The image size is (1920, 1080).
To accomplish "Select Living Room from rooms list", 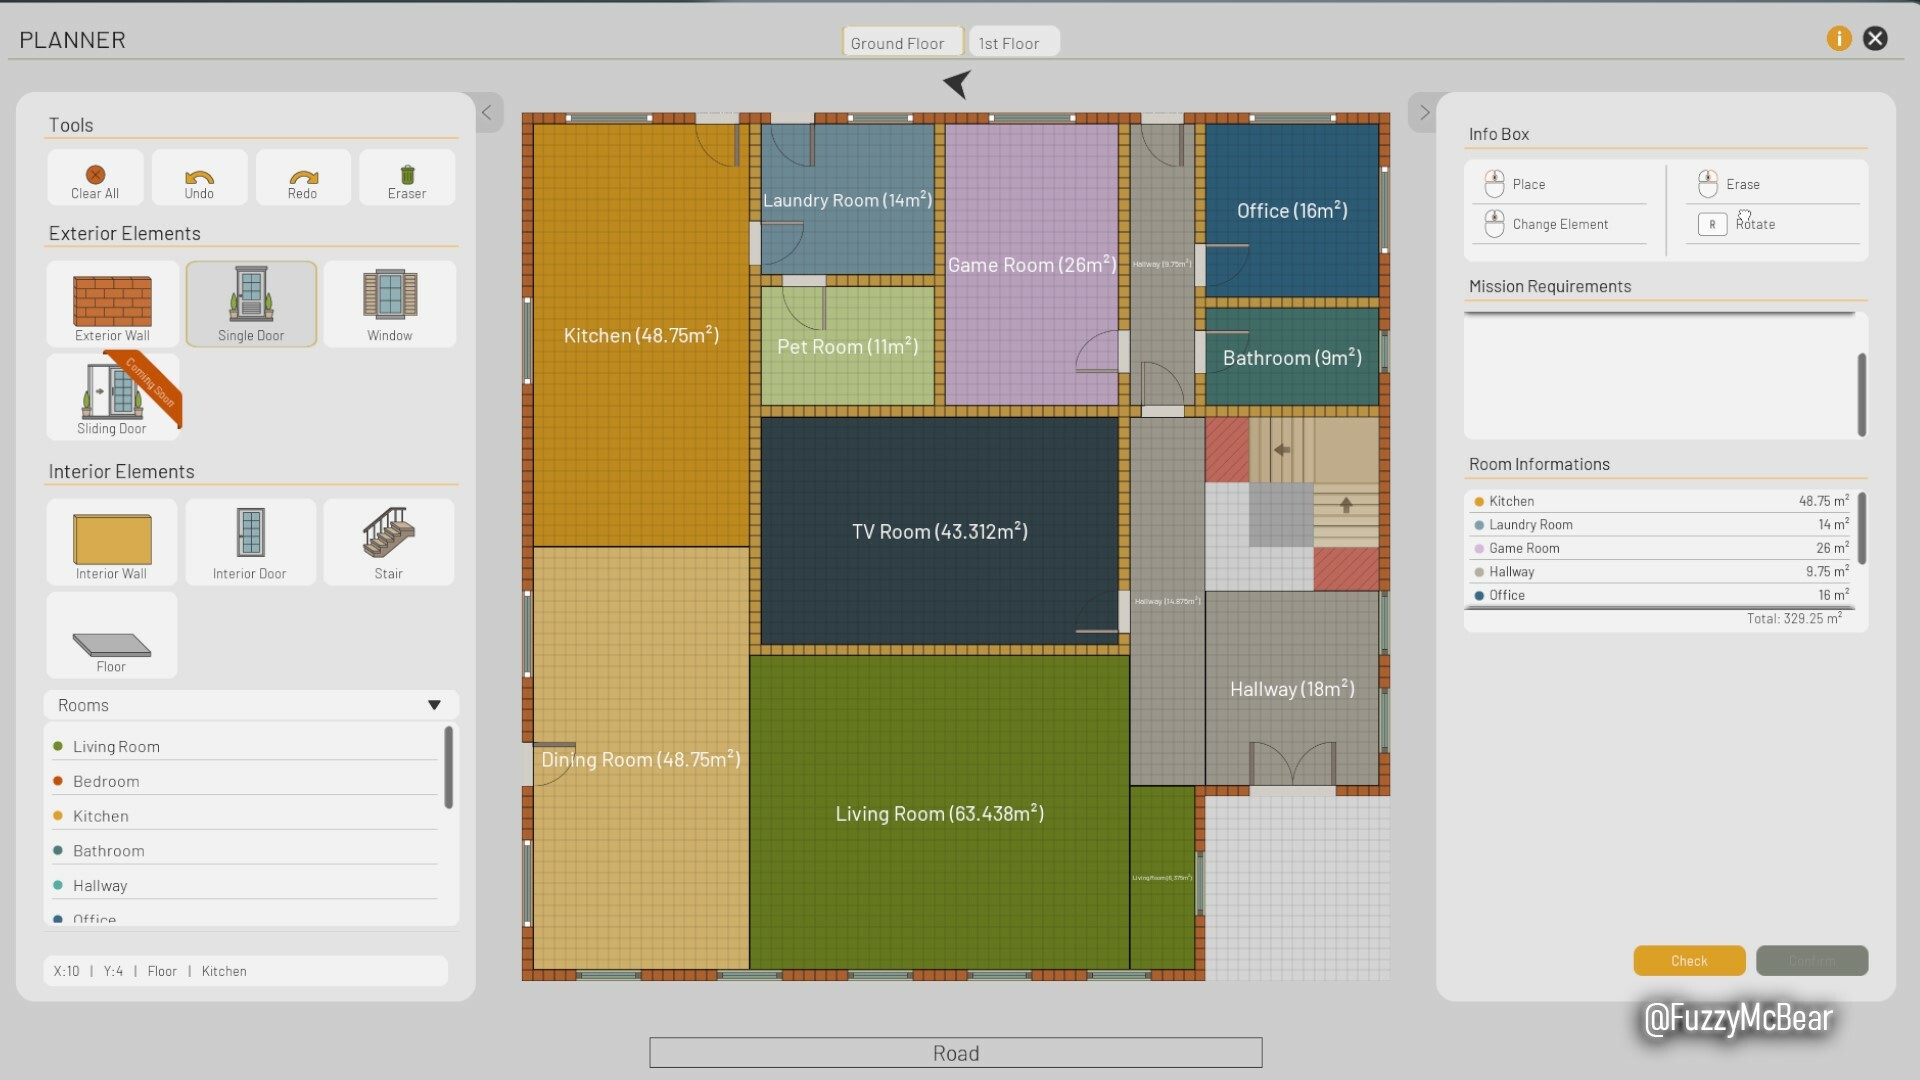I will point(116,746).
